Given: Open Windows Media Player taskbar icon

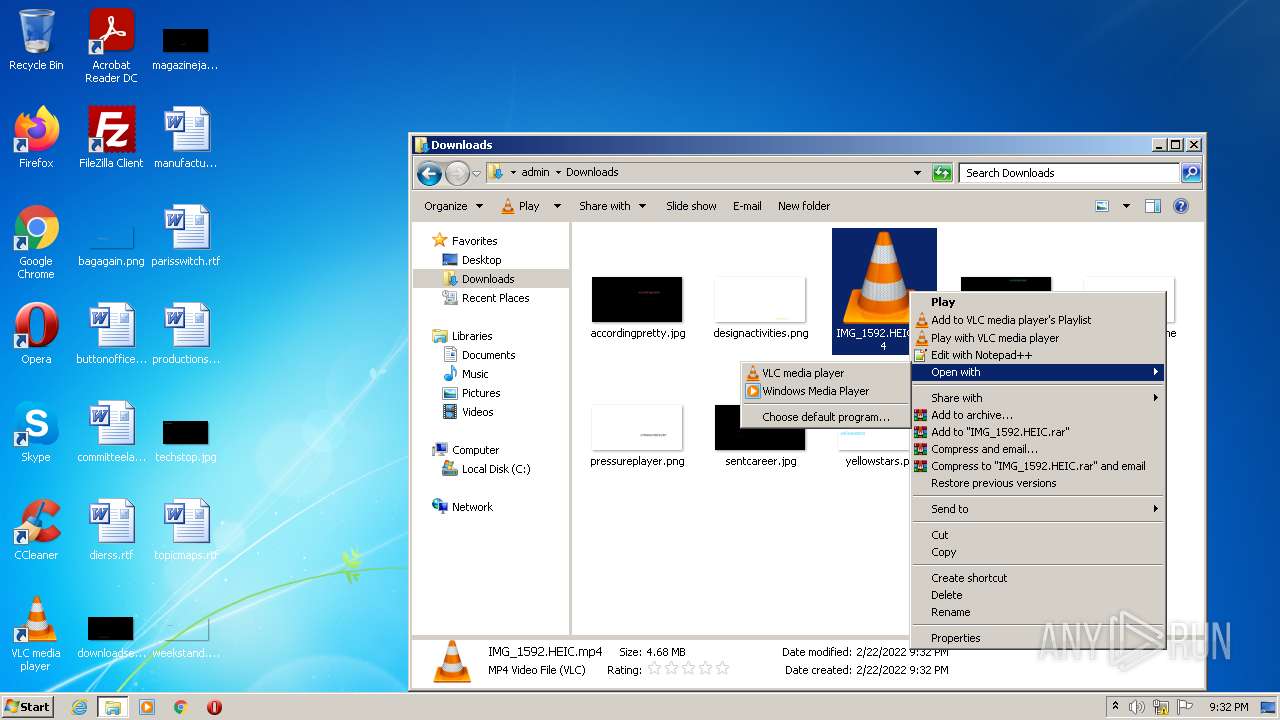Looking at the screenshot, I should [147, 707].
